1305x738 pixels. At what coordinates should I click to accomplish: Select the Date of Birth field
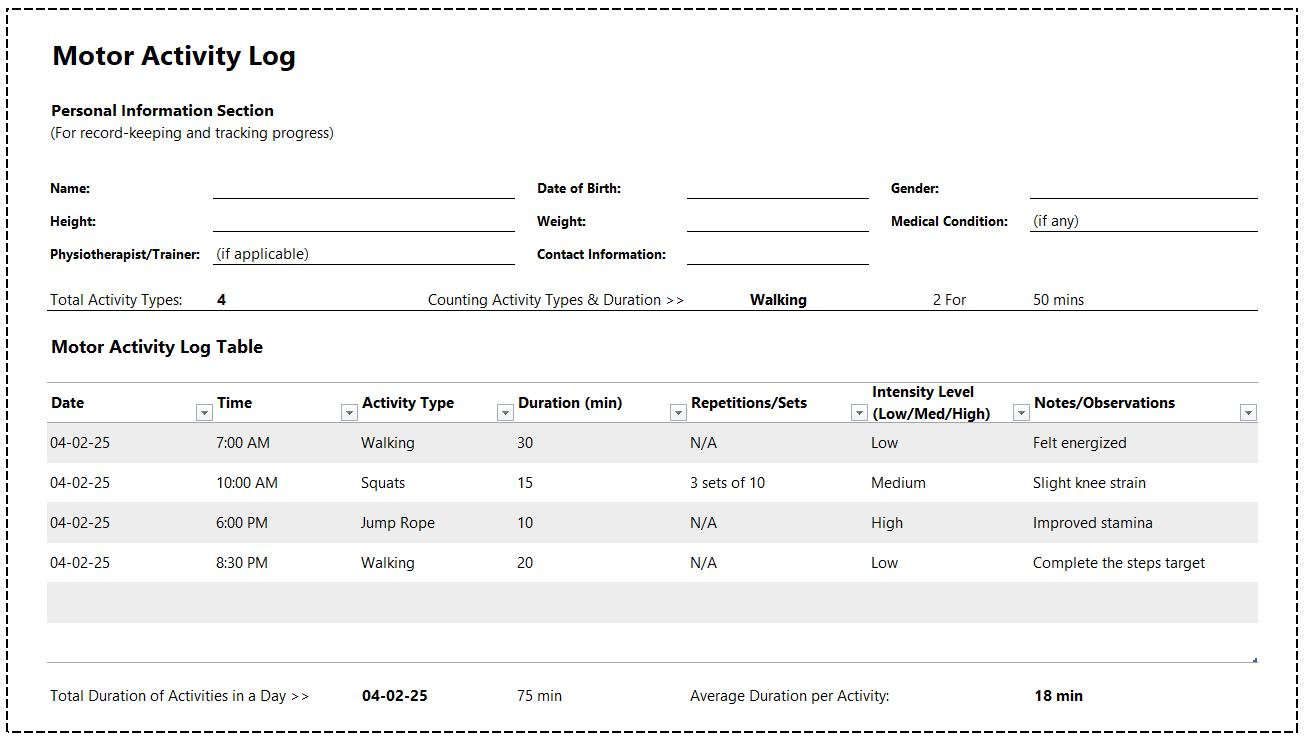(x=777, y=188)
